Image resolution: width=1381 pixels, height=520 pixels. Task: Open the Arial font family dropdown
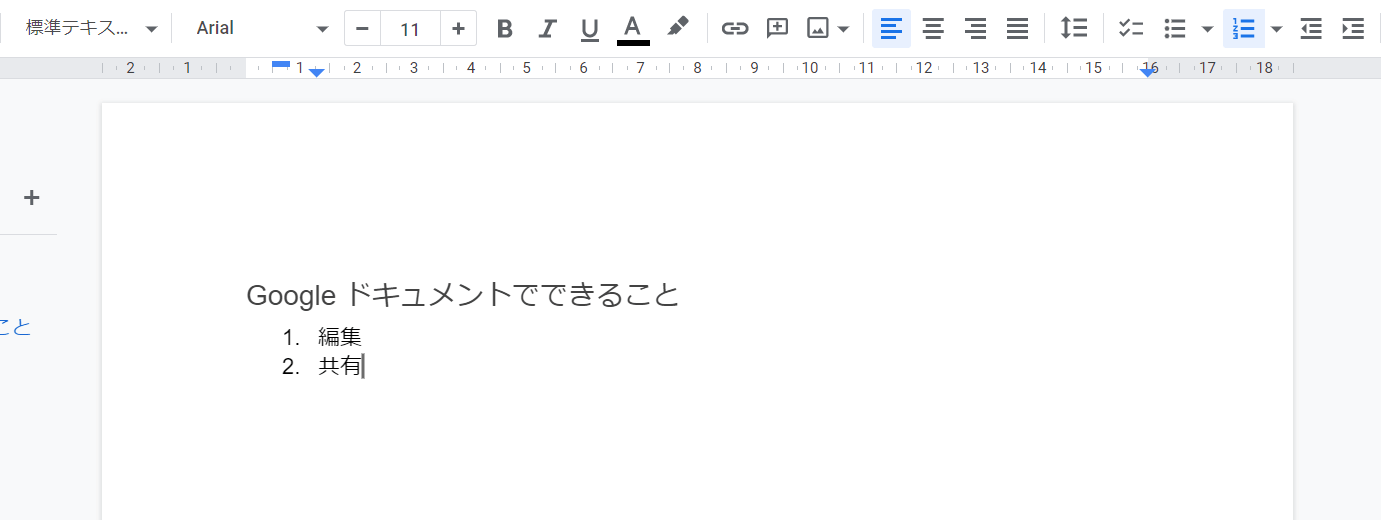click(262, 28)
